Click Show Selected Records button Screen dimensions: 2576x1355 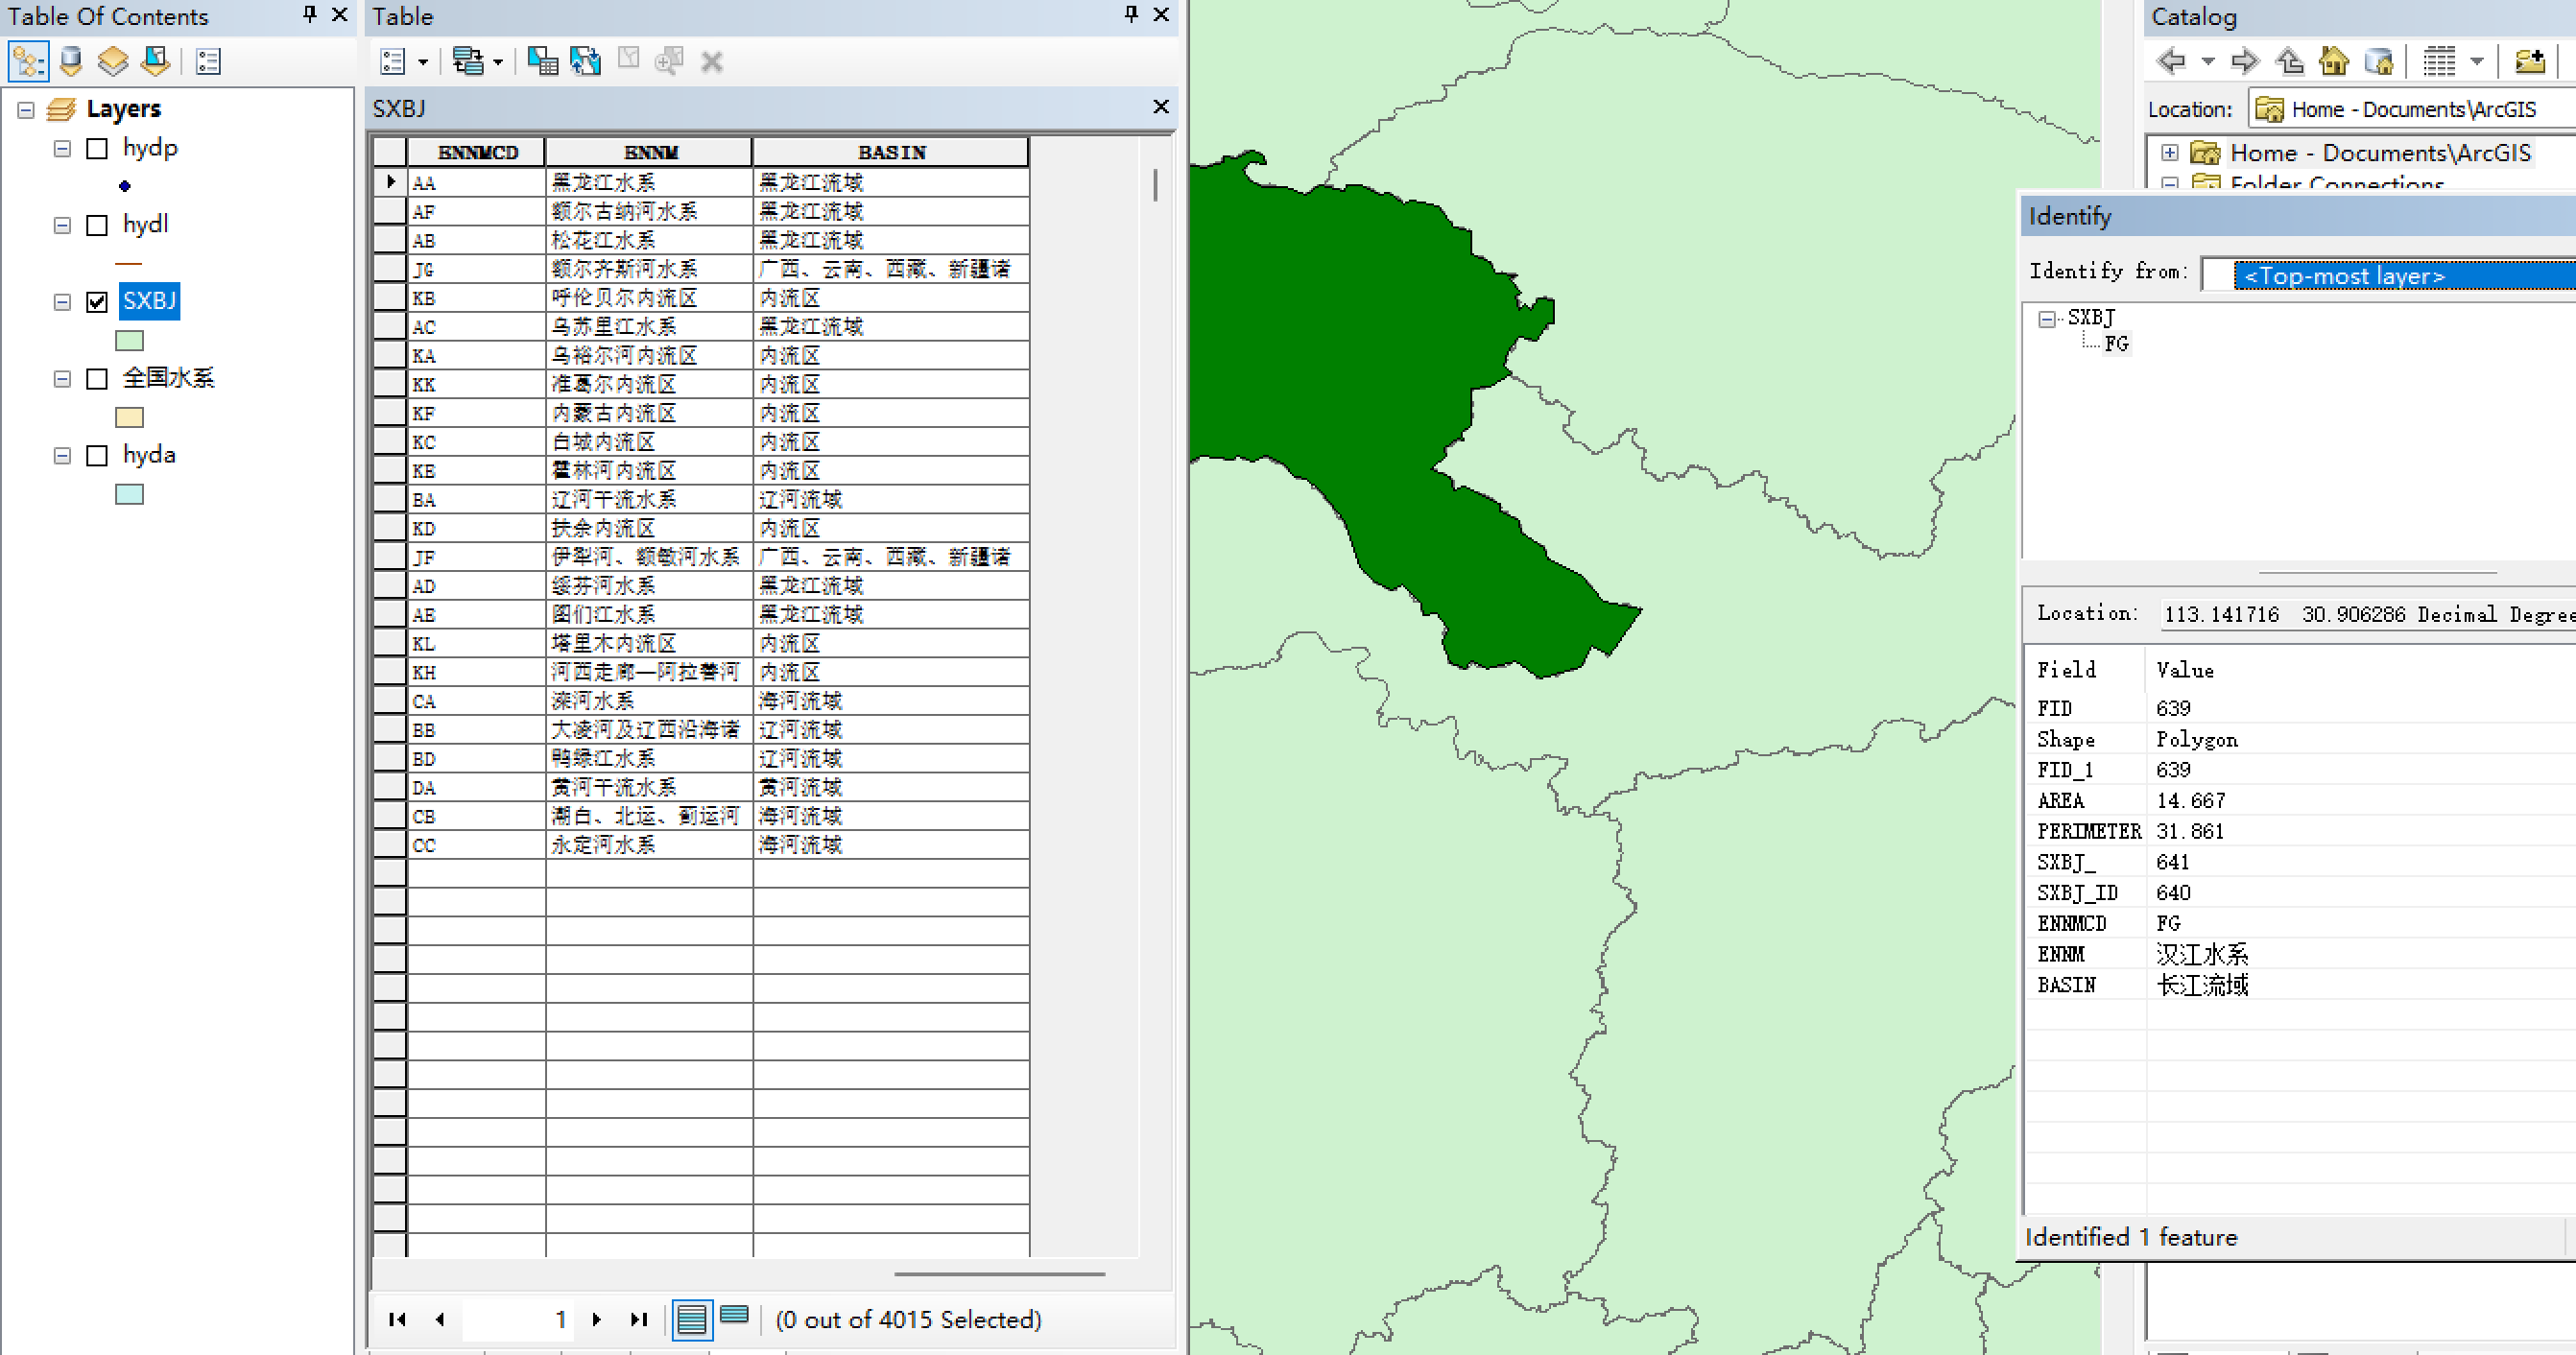(734, 1317)
